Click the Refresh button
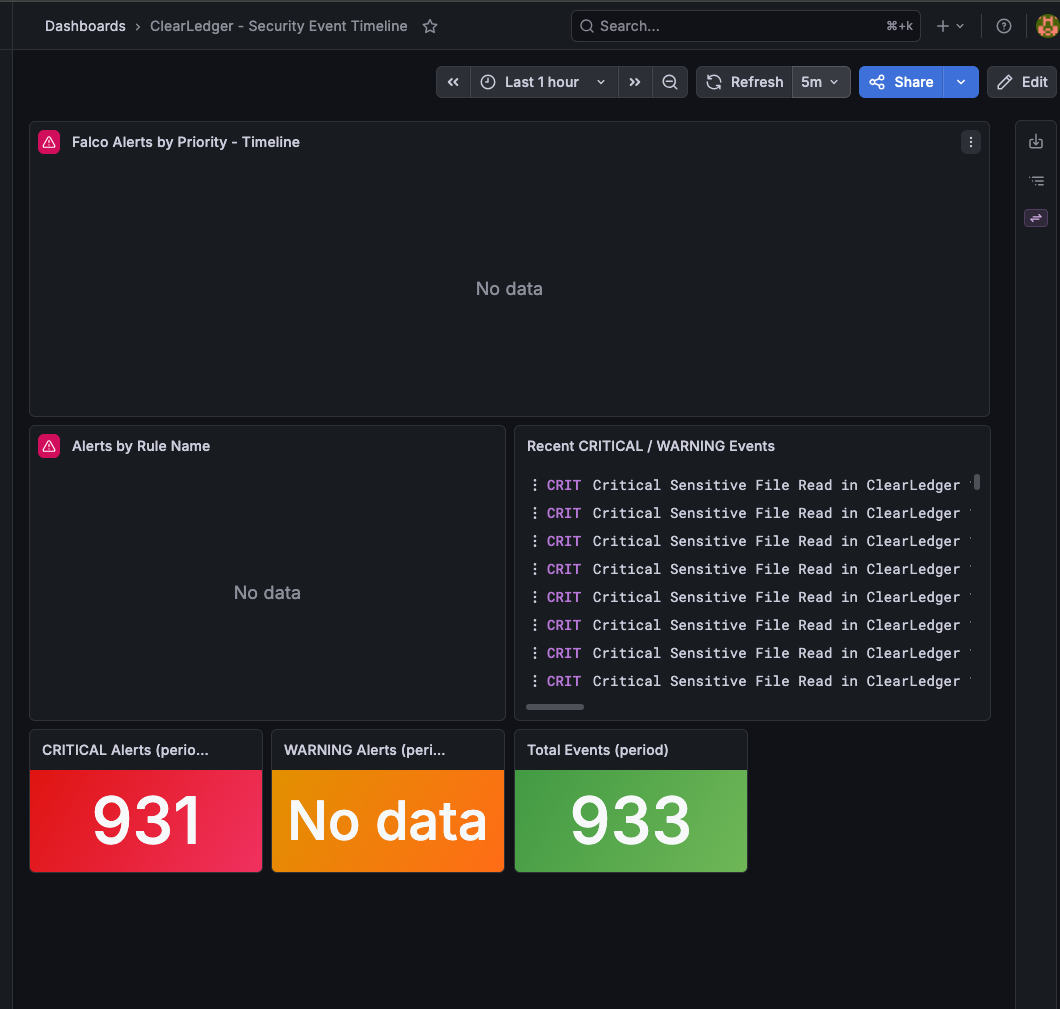1060x1009 pixels. 744,82
